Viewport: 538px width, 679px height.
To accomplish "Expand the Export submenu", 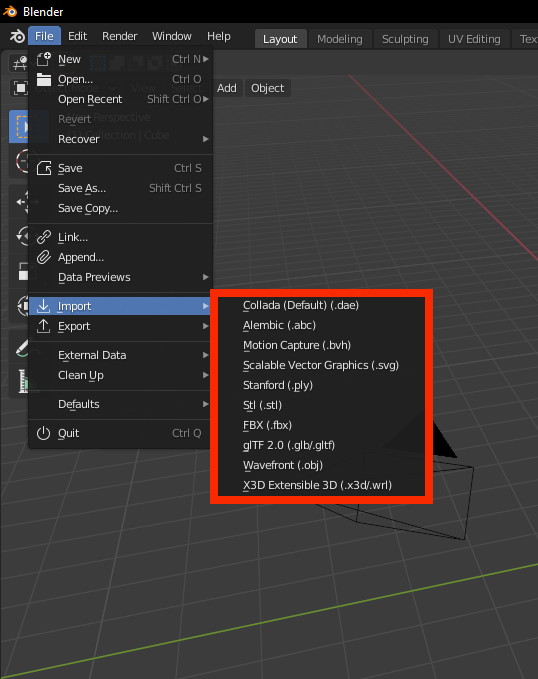I will (121, 326).
